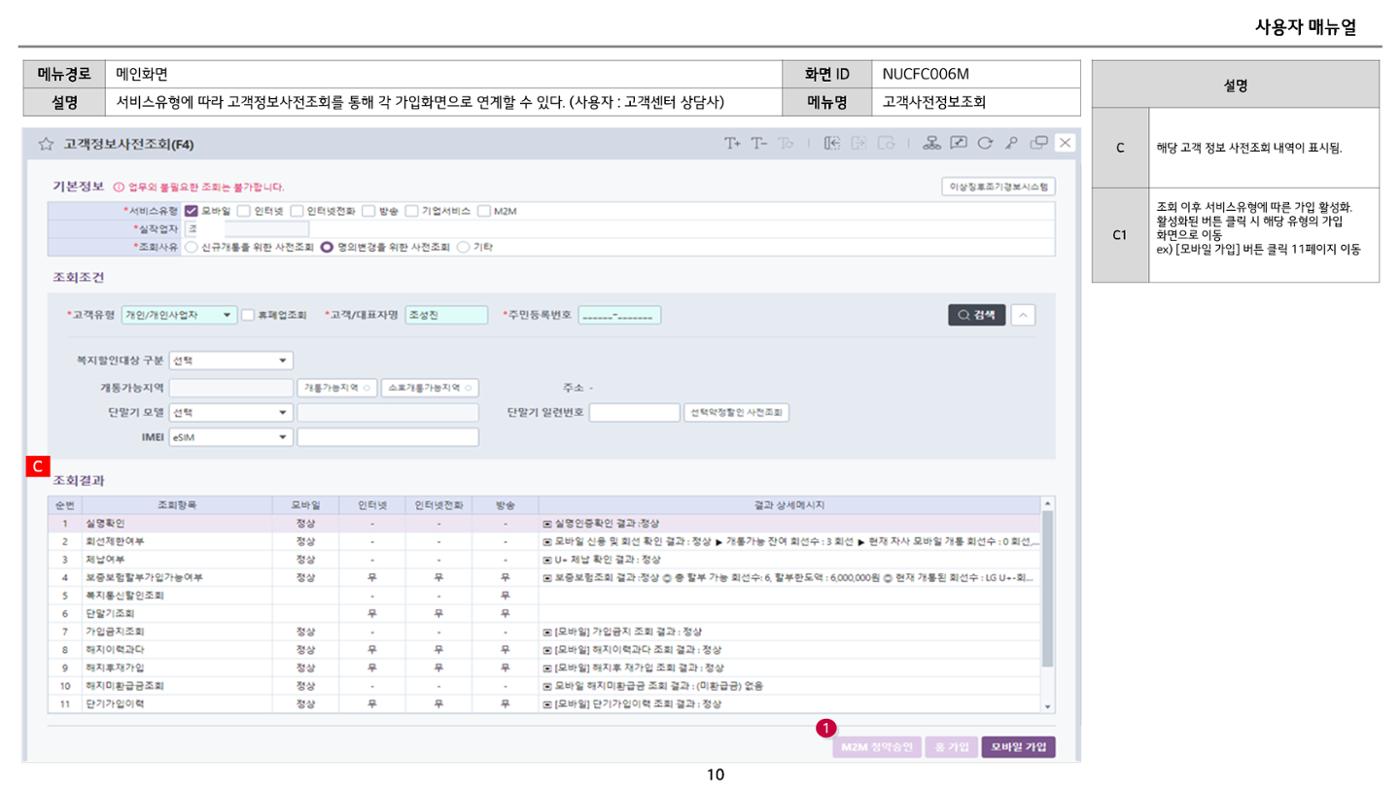The height and width of the screenshot is (788, 1400).
Task: Check the 방송 service type checkbox
Action: pyautogui.click(x=369, y=211)
